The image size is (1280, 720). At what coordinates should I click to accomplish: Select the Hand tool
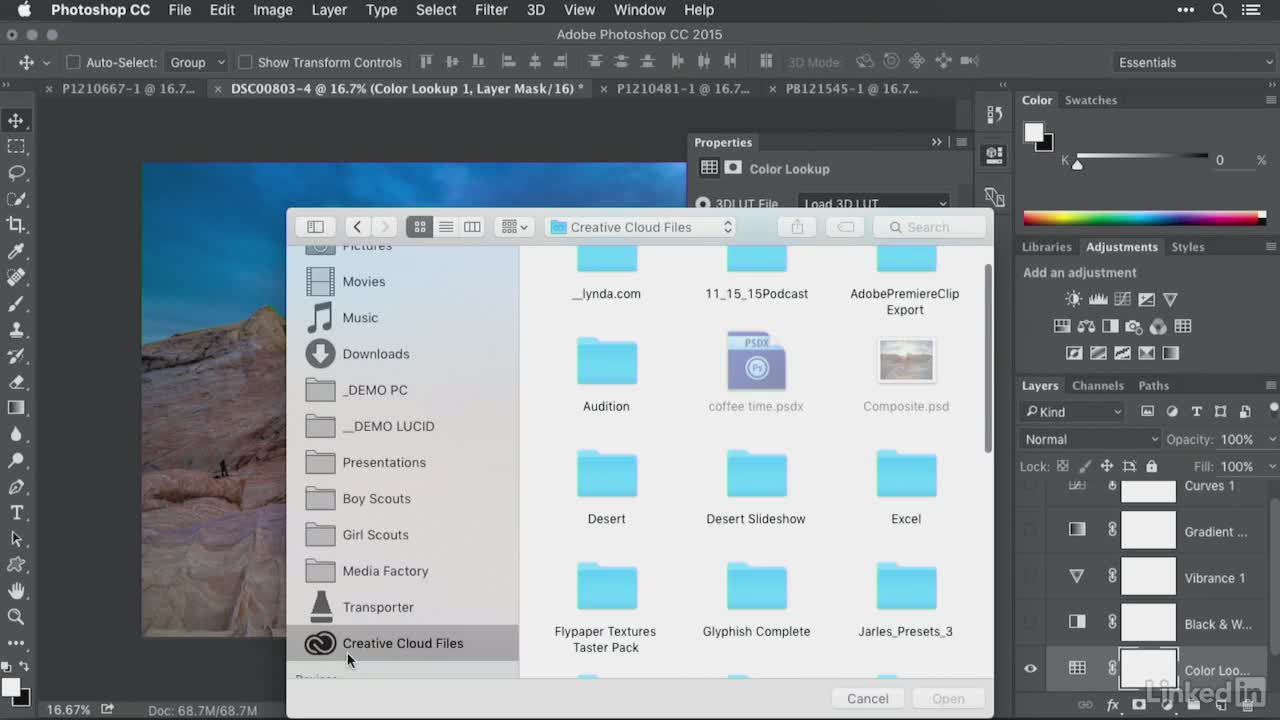16,591
